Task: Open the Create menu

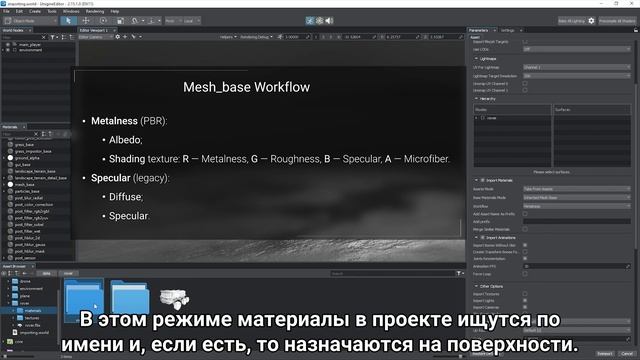Action: 35,11
